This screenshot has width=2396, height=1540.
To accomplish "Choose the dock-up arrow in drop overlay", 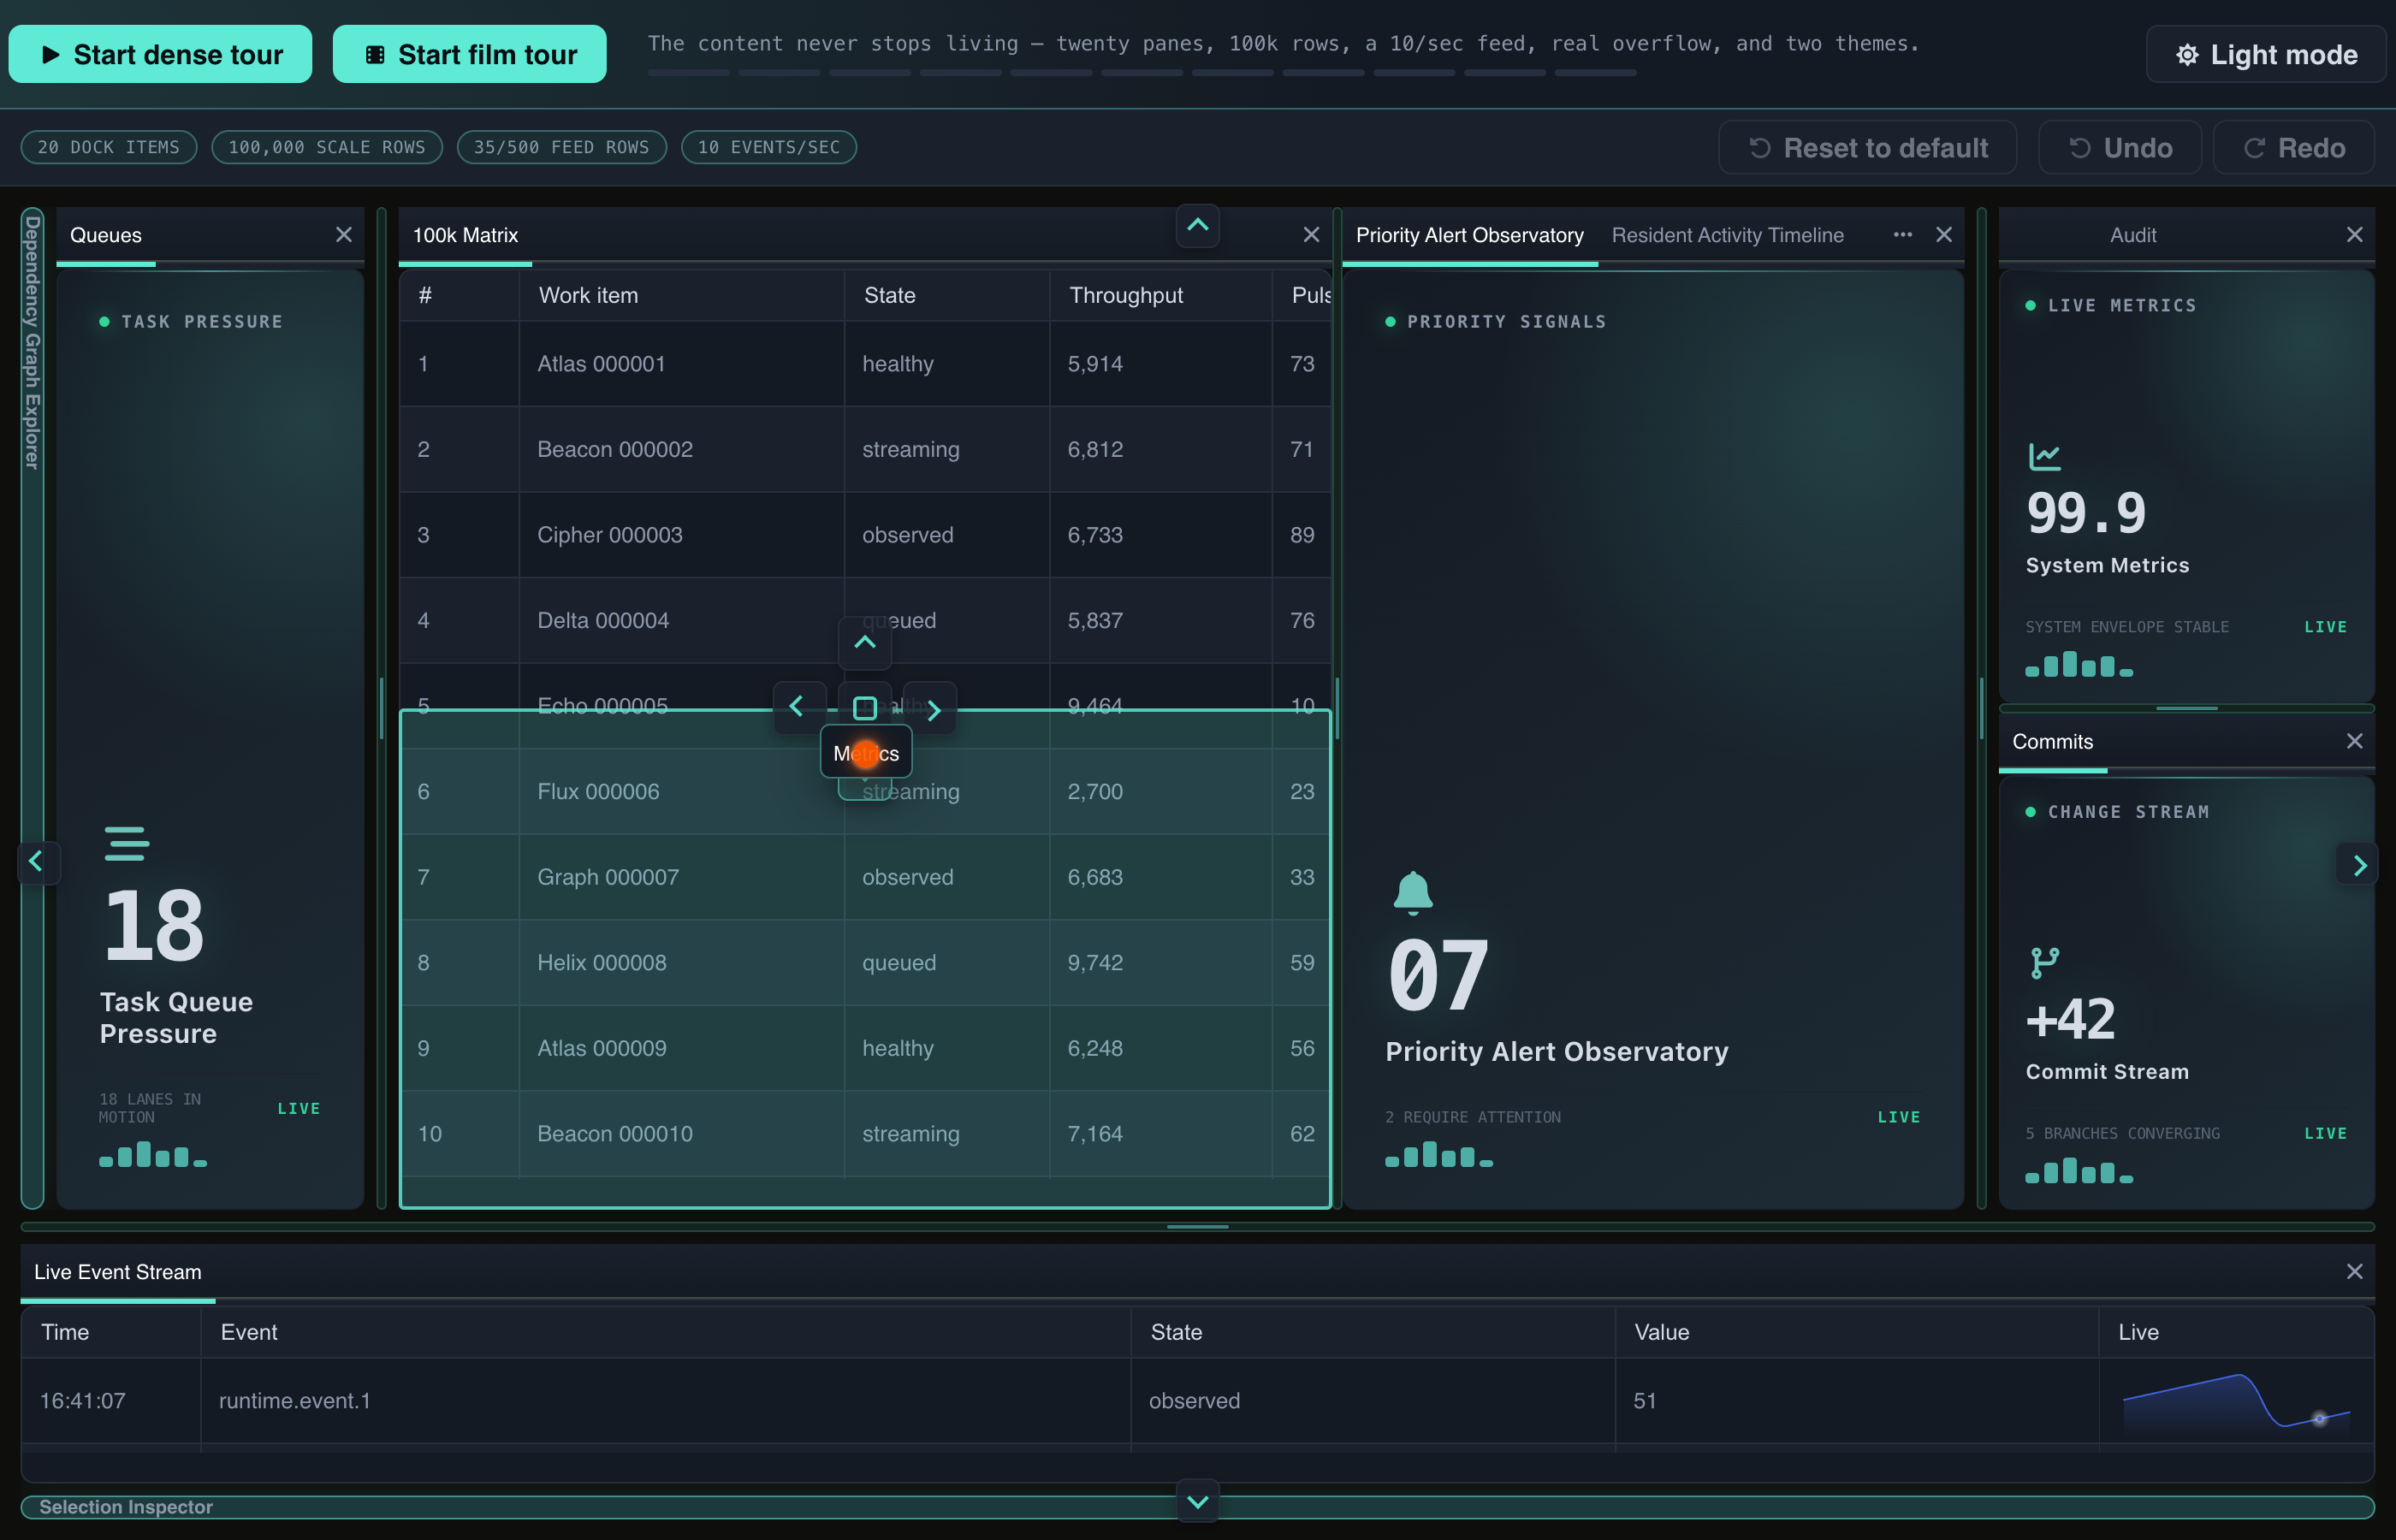I will 865,642.
